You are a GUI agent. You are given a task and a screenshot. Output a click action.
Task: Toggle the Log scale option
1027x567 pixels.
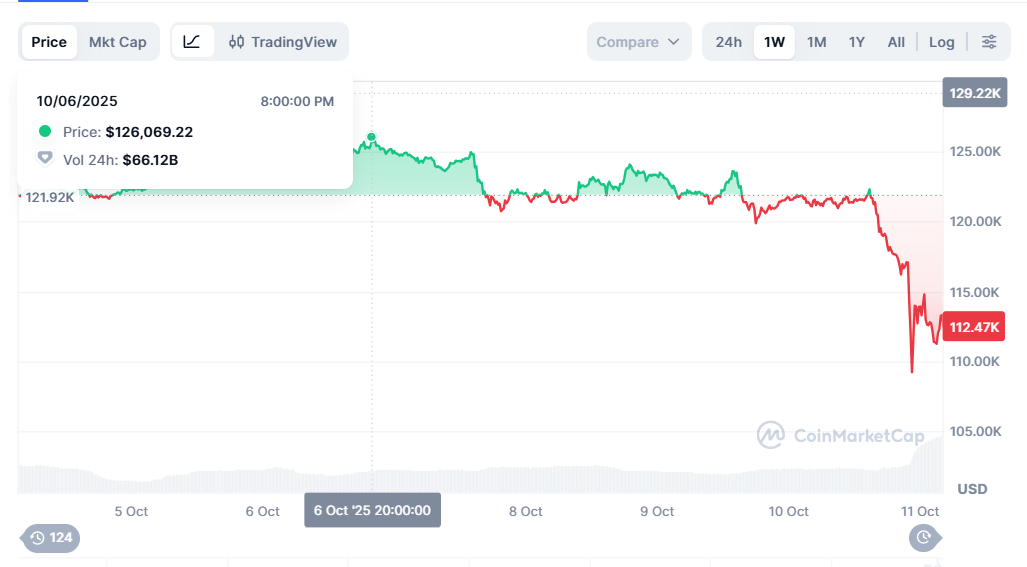[941, 42]
